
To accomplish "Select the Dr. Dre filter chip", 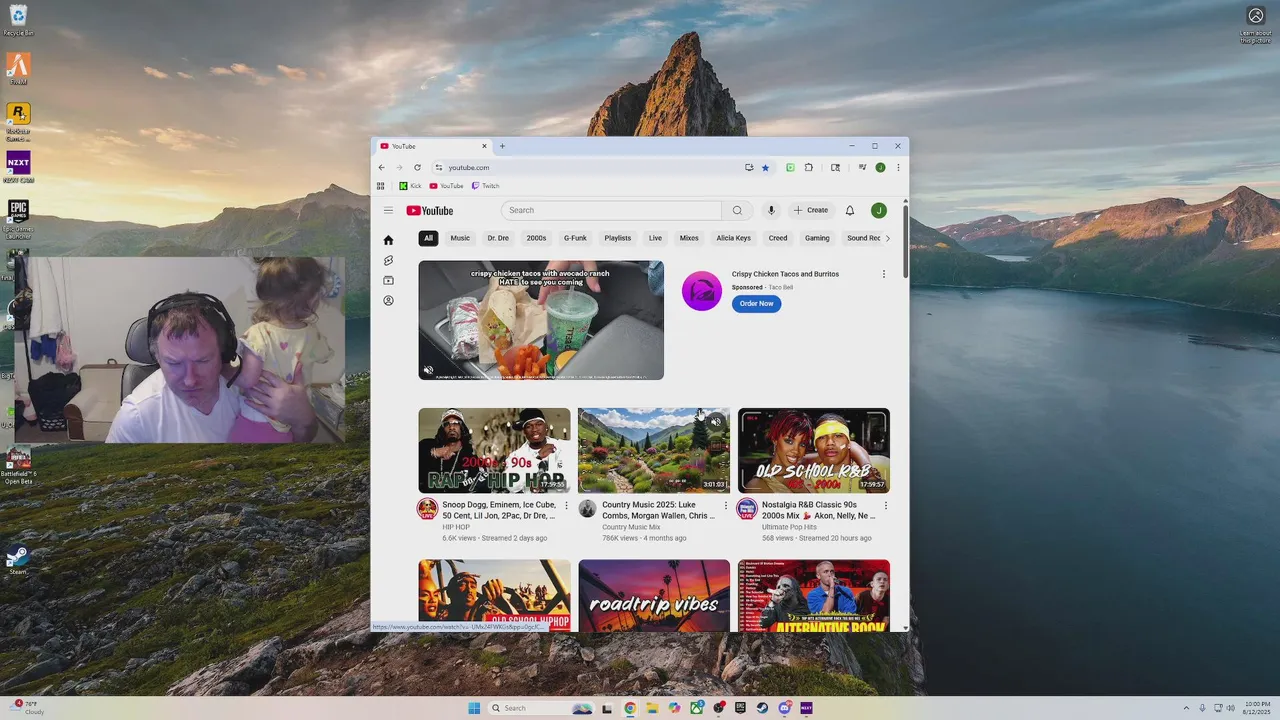I will pos(498,238).
